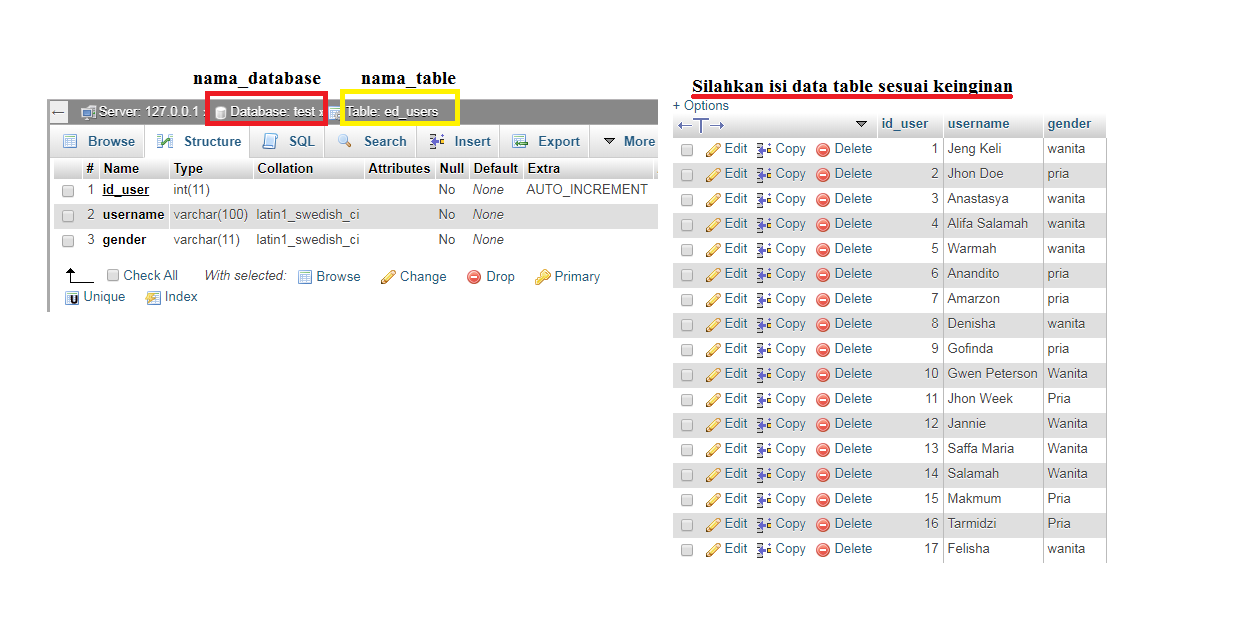Click the full texts toggle arrows icon
The width and height of the screenshot is (1250, 640).
[x=701, y=125]
